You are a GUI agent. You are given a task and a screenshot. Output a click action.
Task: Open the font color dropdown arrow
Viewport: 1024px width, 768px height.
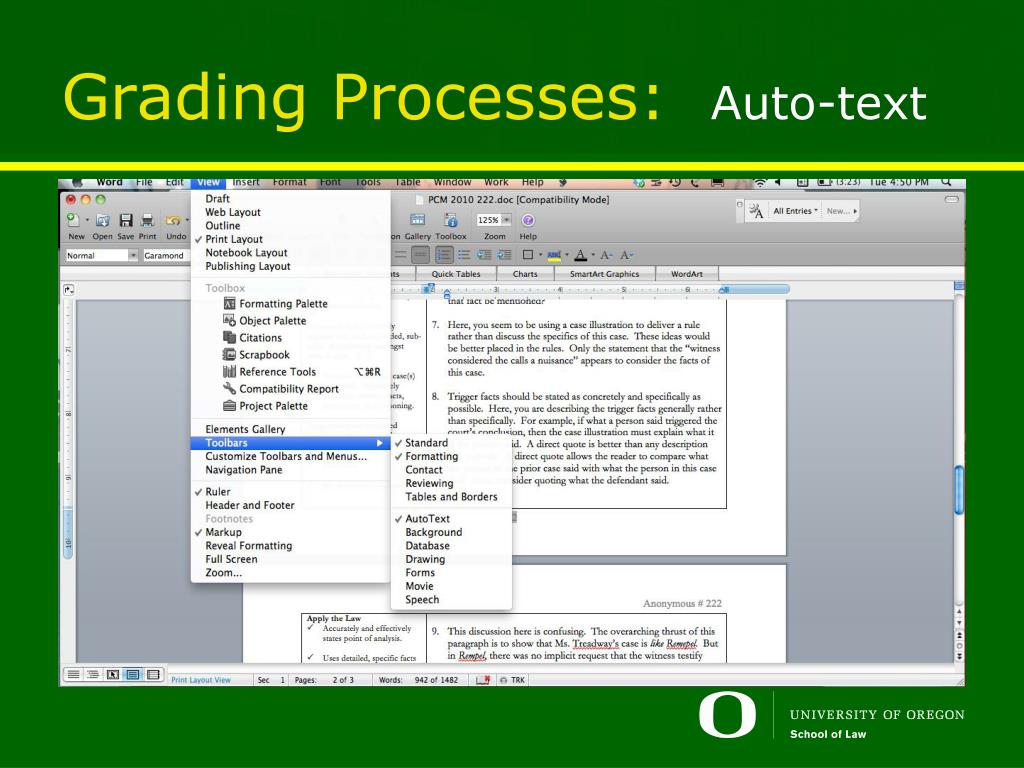(x=593, y=255)
